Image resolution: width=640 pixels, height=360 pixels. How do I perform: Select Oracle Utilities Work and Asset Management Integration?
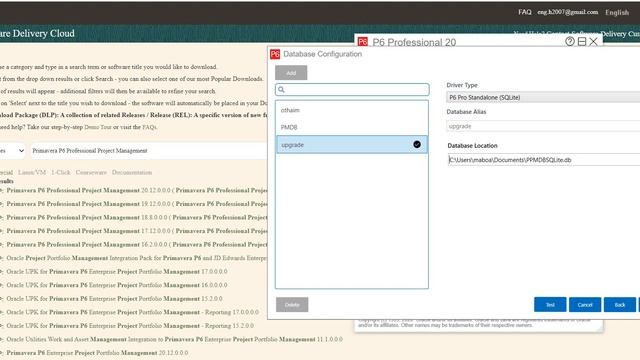pyautogui.click(x=175, y=339)
